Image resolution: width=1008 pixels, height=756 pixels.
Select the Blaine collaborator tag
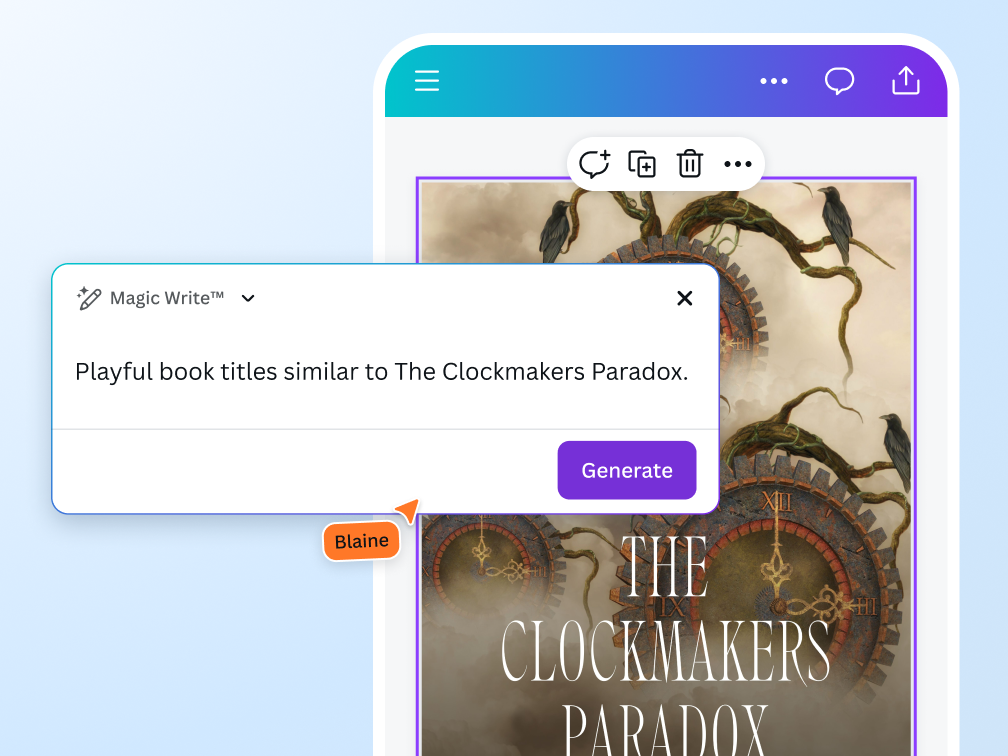[361, 541]
